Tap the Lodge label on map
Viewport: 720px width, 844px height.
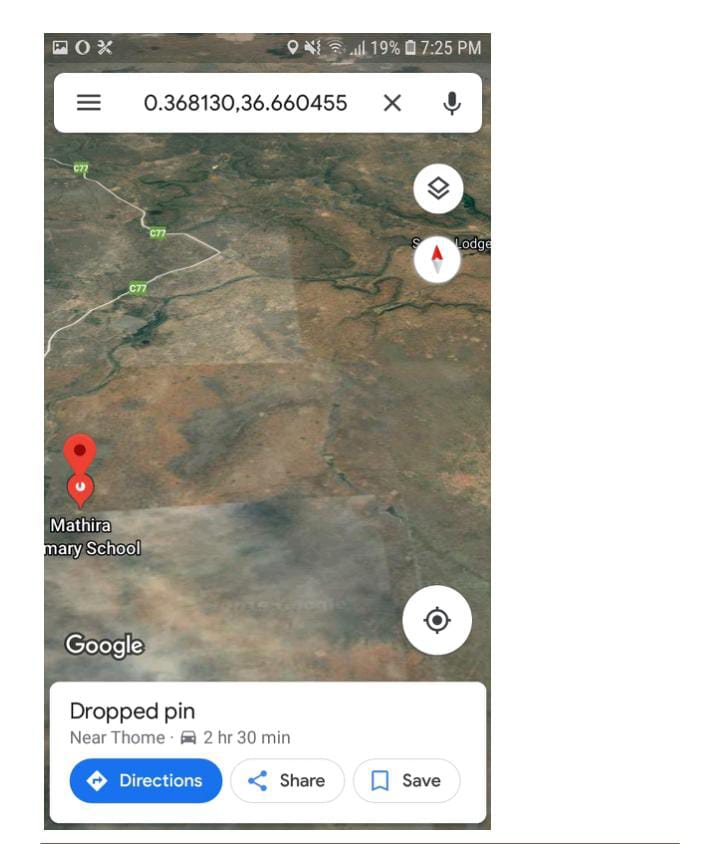(x=472, y=243)
